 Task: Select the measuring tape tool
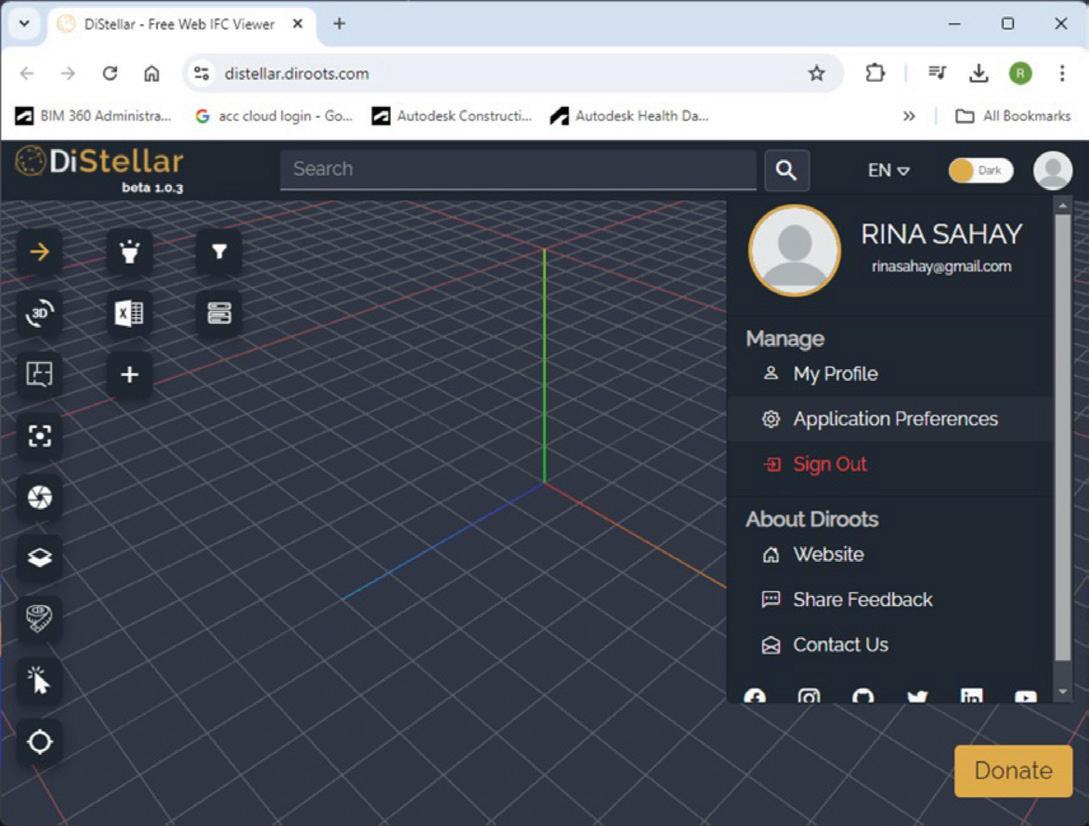click(x=40, y=619)
